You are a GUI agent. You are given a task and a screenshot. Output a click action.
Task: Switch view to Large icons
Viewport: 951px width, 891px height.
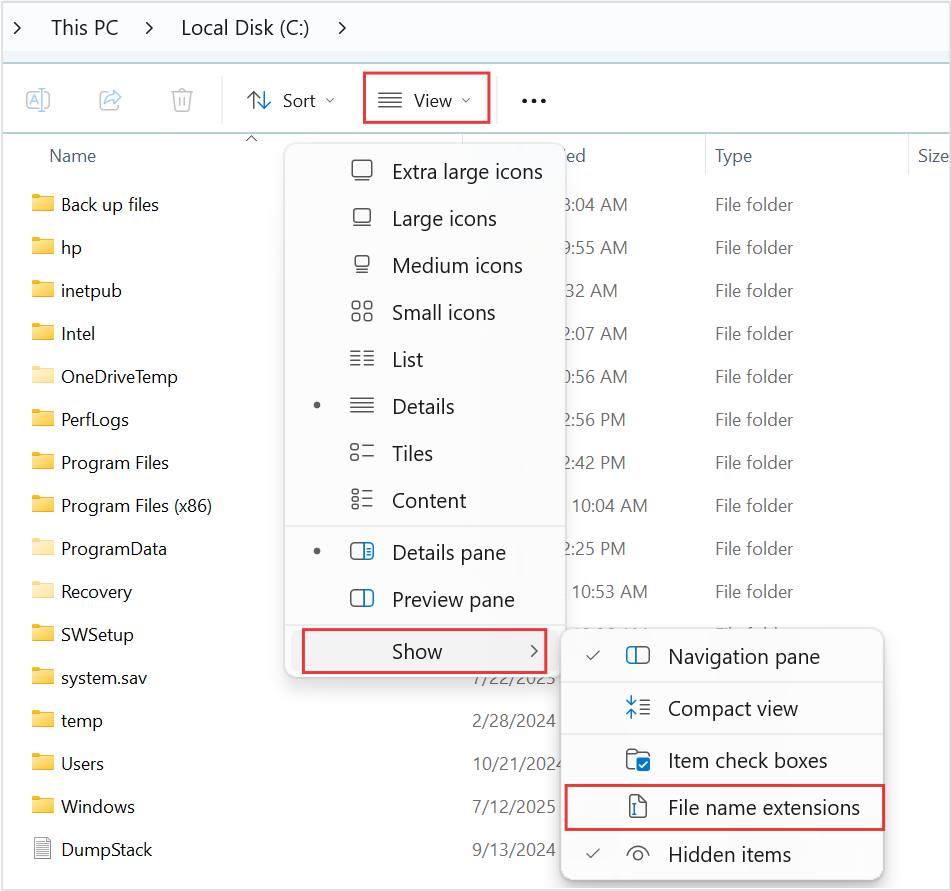point(443,218)
